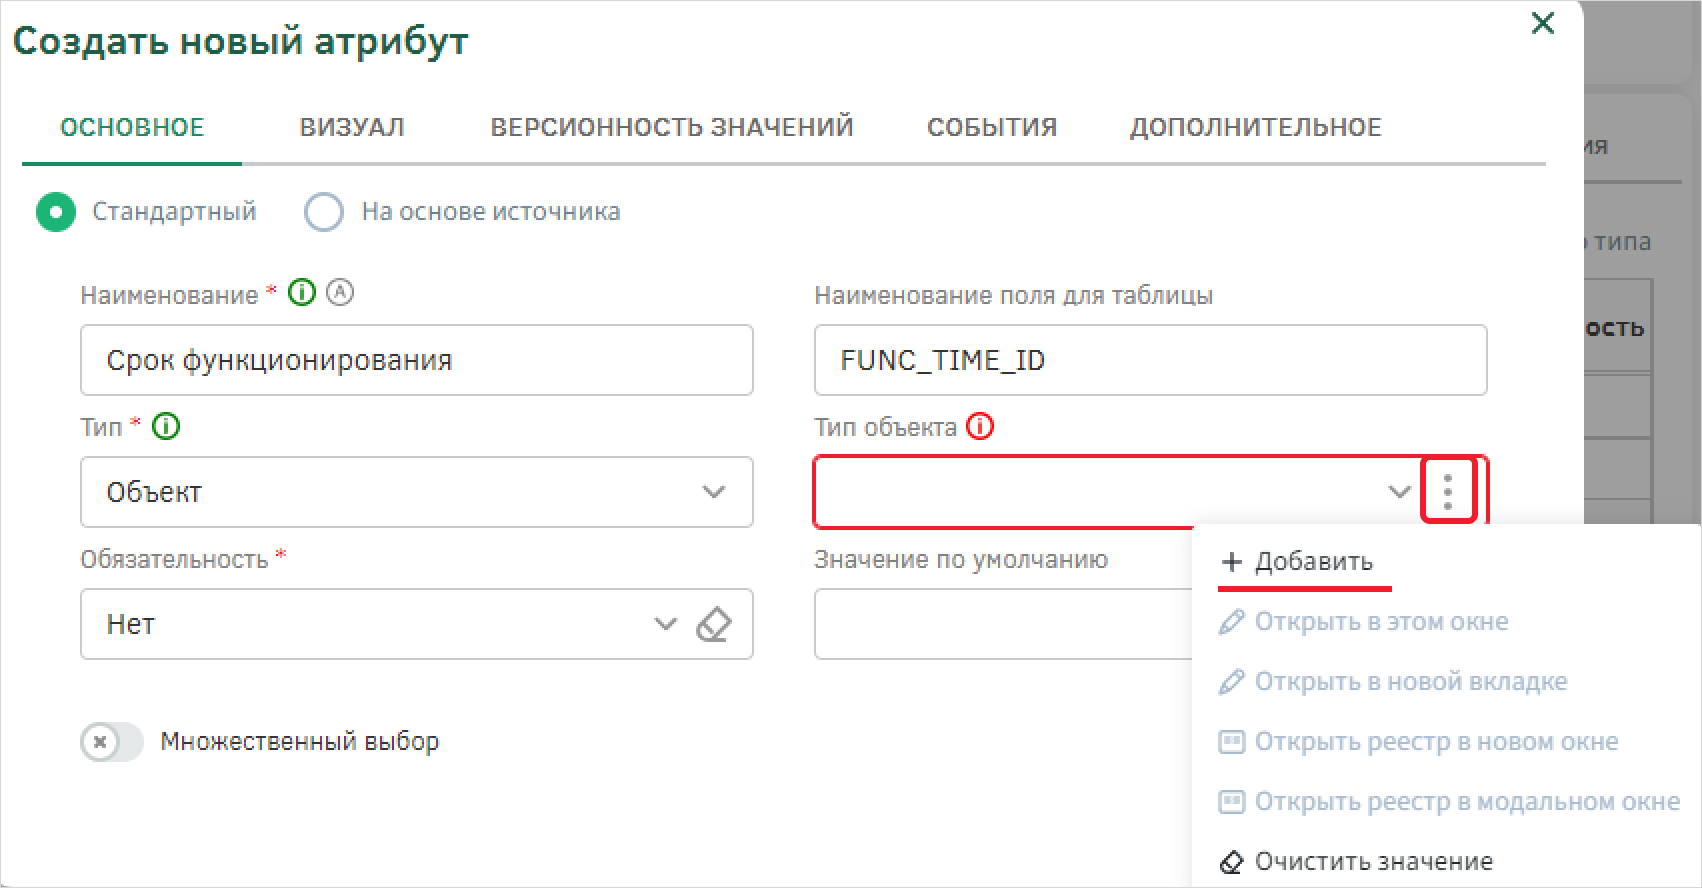This screenshot has height=888, width=1702.
Task: Switch to the ВИЗУАЛ tab
Action: coord(352,127)
